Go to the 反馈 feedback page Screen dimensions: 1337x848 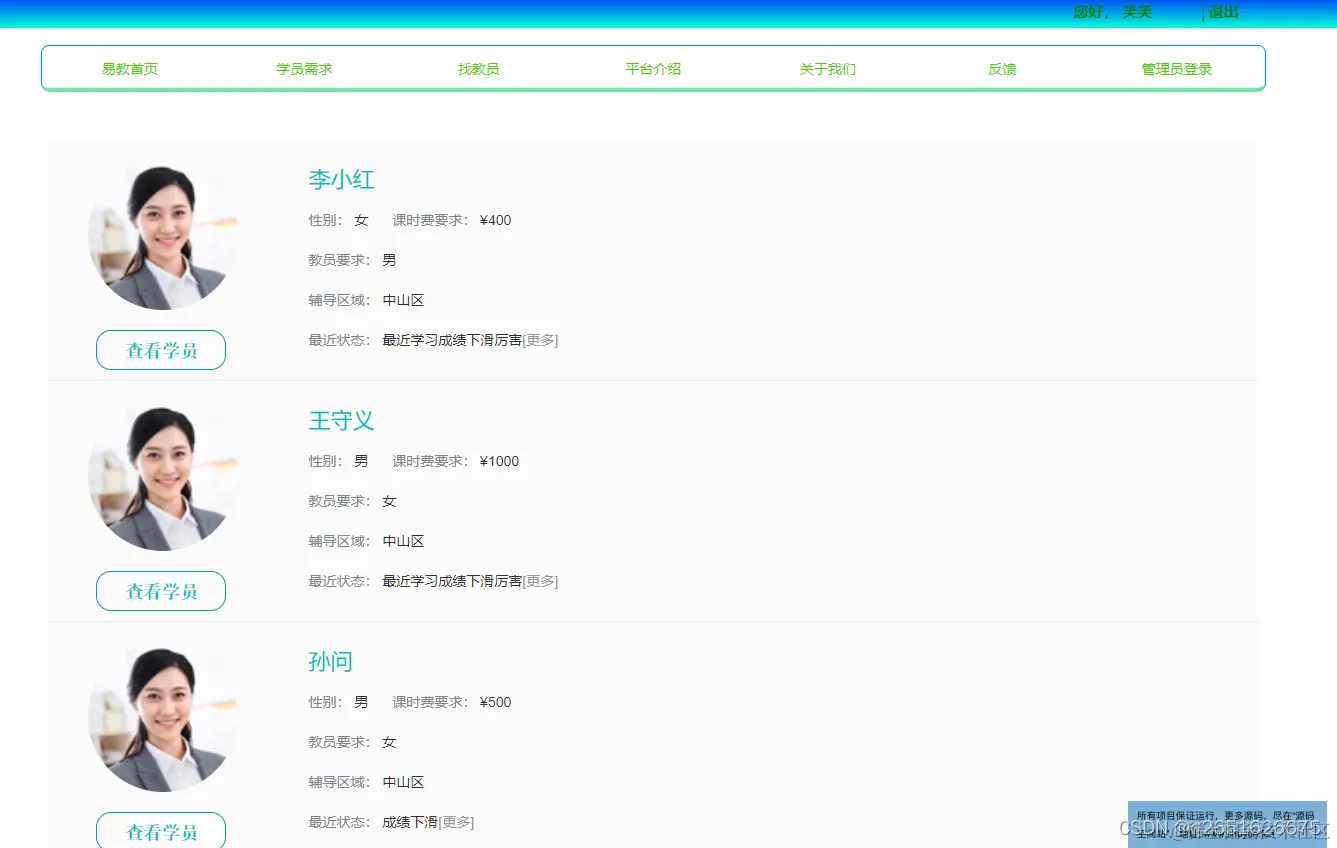(1002, 68)
